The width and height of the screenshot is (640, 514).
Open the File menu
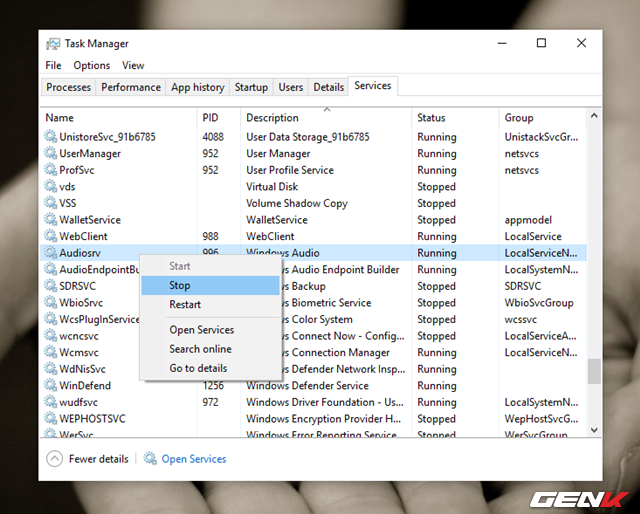click(53, 65)
